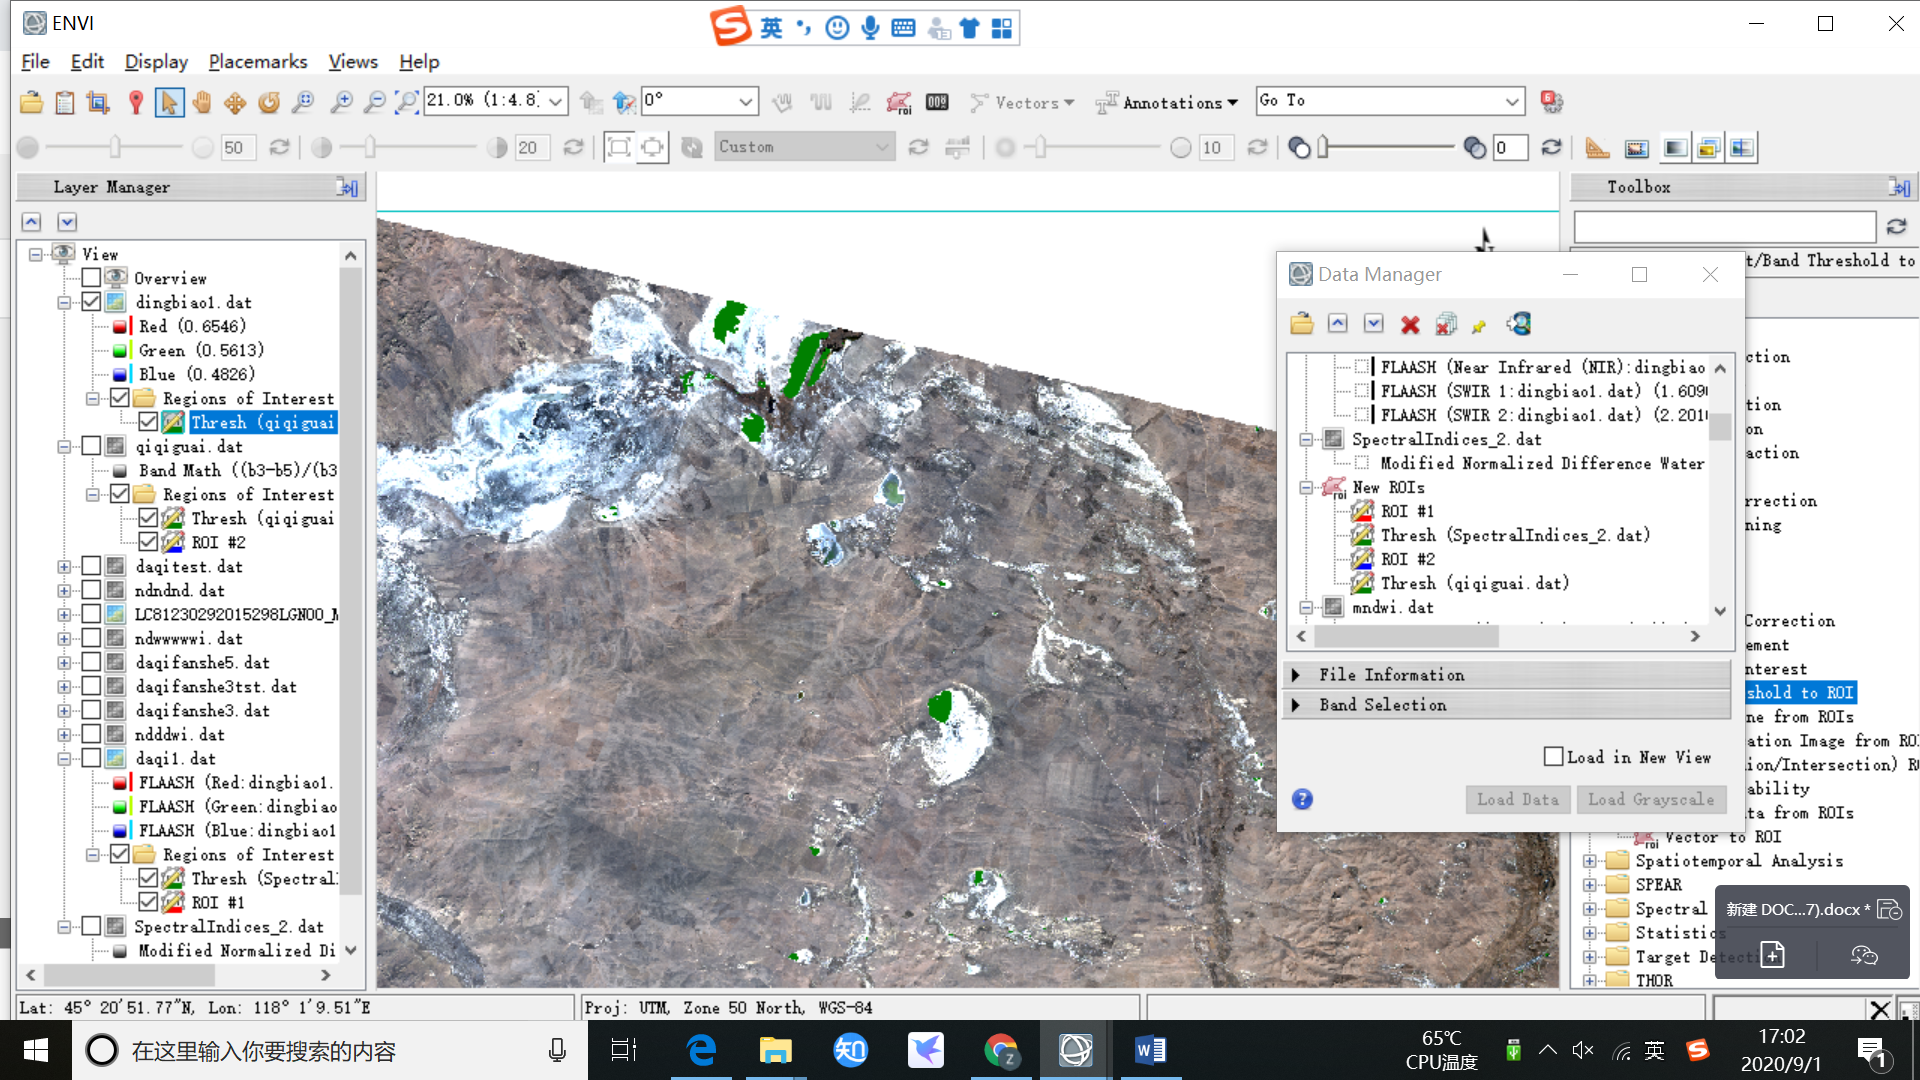The width and height of the screenshot is (1920, 1080).
Task: Enable the daqitest.dat layer checkbox
Action: 91,566
